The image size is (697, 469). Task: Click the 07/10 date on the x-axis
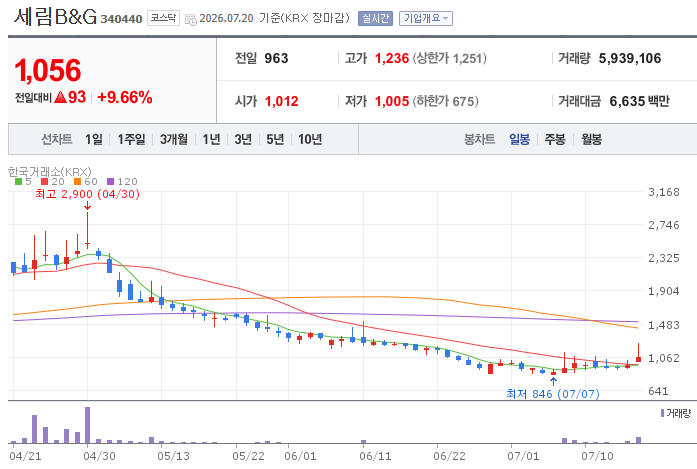pos(598,456)
